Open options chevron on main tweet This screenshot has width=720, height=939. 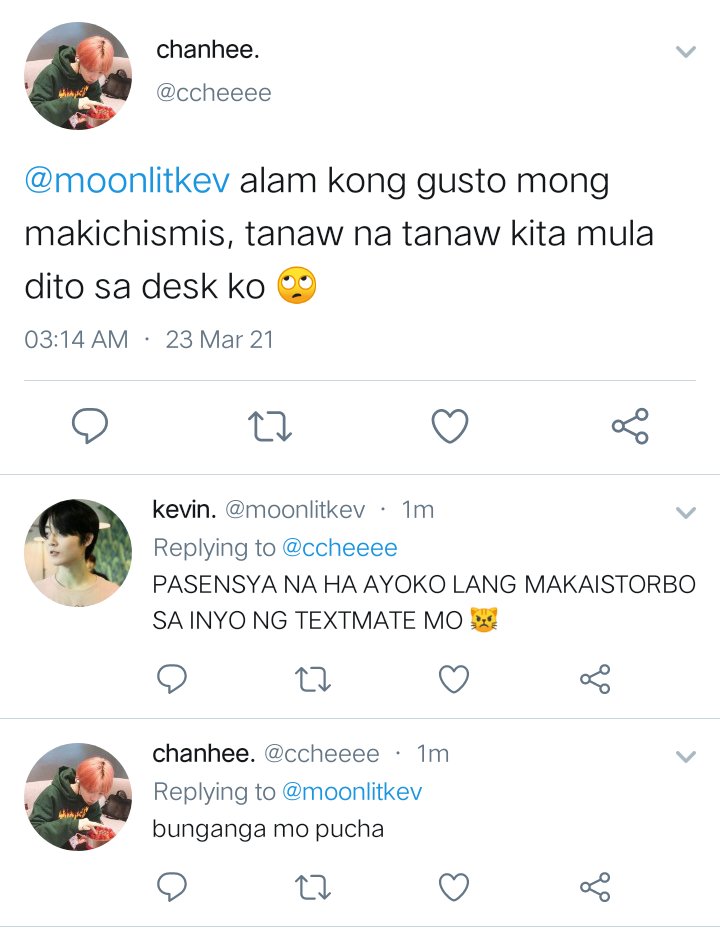685,52
